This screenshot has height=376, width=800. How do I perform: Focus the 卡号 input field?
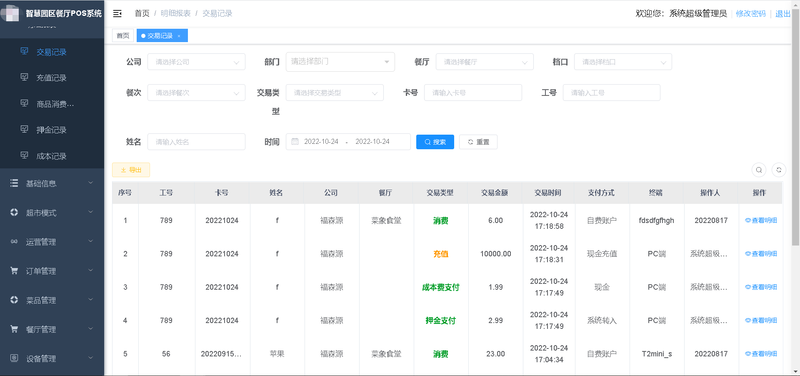[473, 93]
